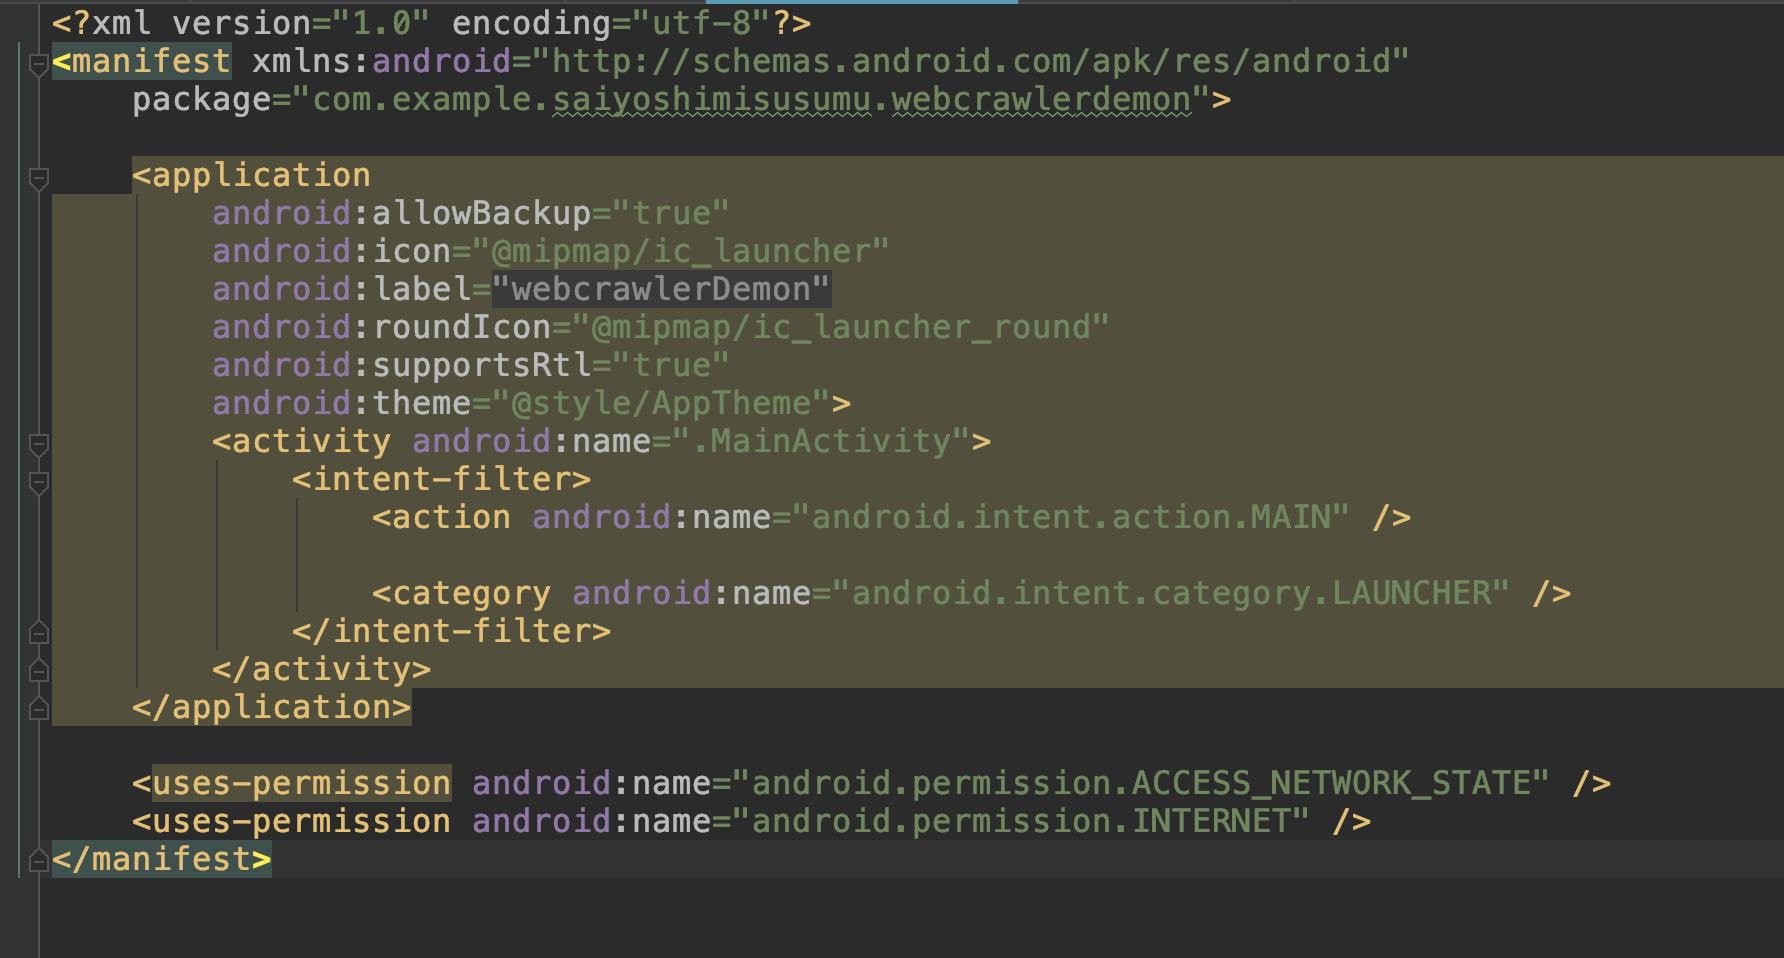Click the version="1.0" attribute text
The width and height of the screenshot is (1784, 958).
tap(301, 23)
